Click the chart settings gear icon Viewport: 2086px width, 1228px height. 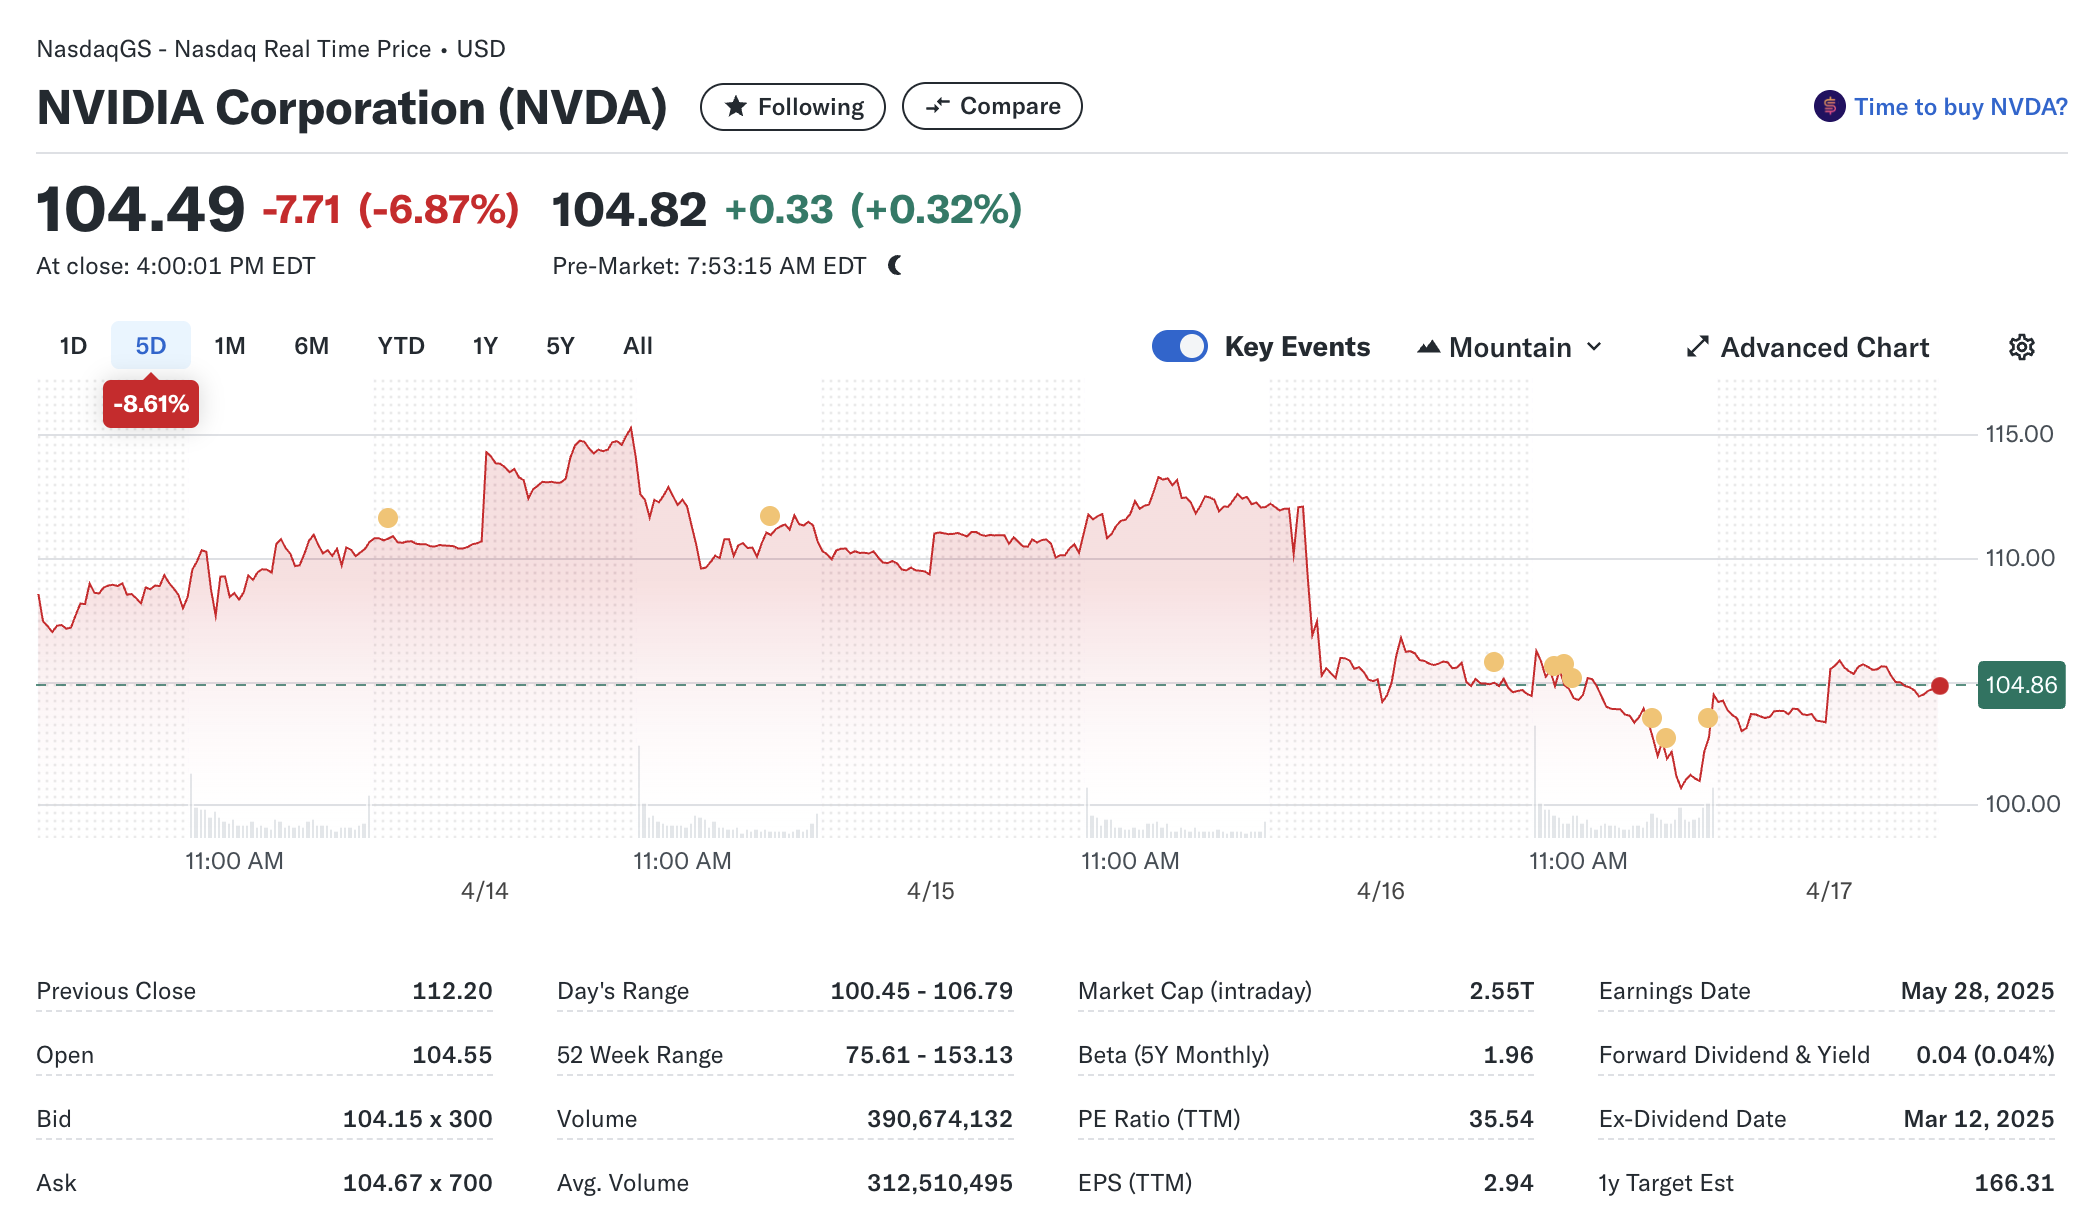(2021, 347)
